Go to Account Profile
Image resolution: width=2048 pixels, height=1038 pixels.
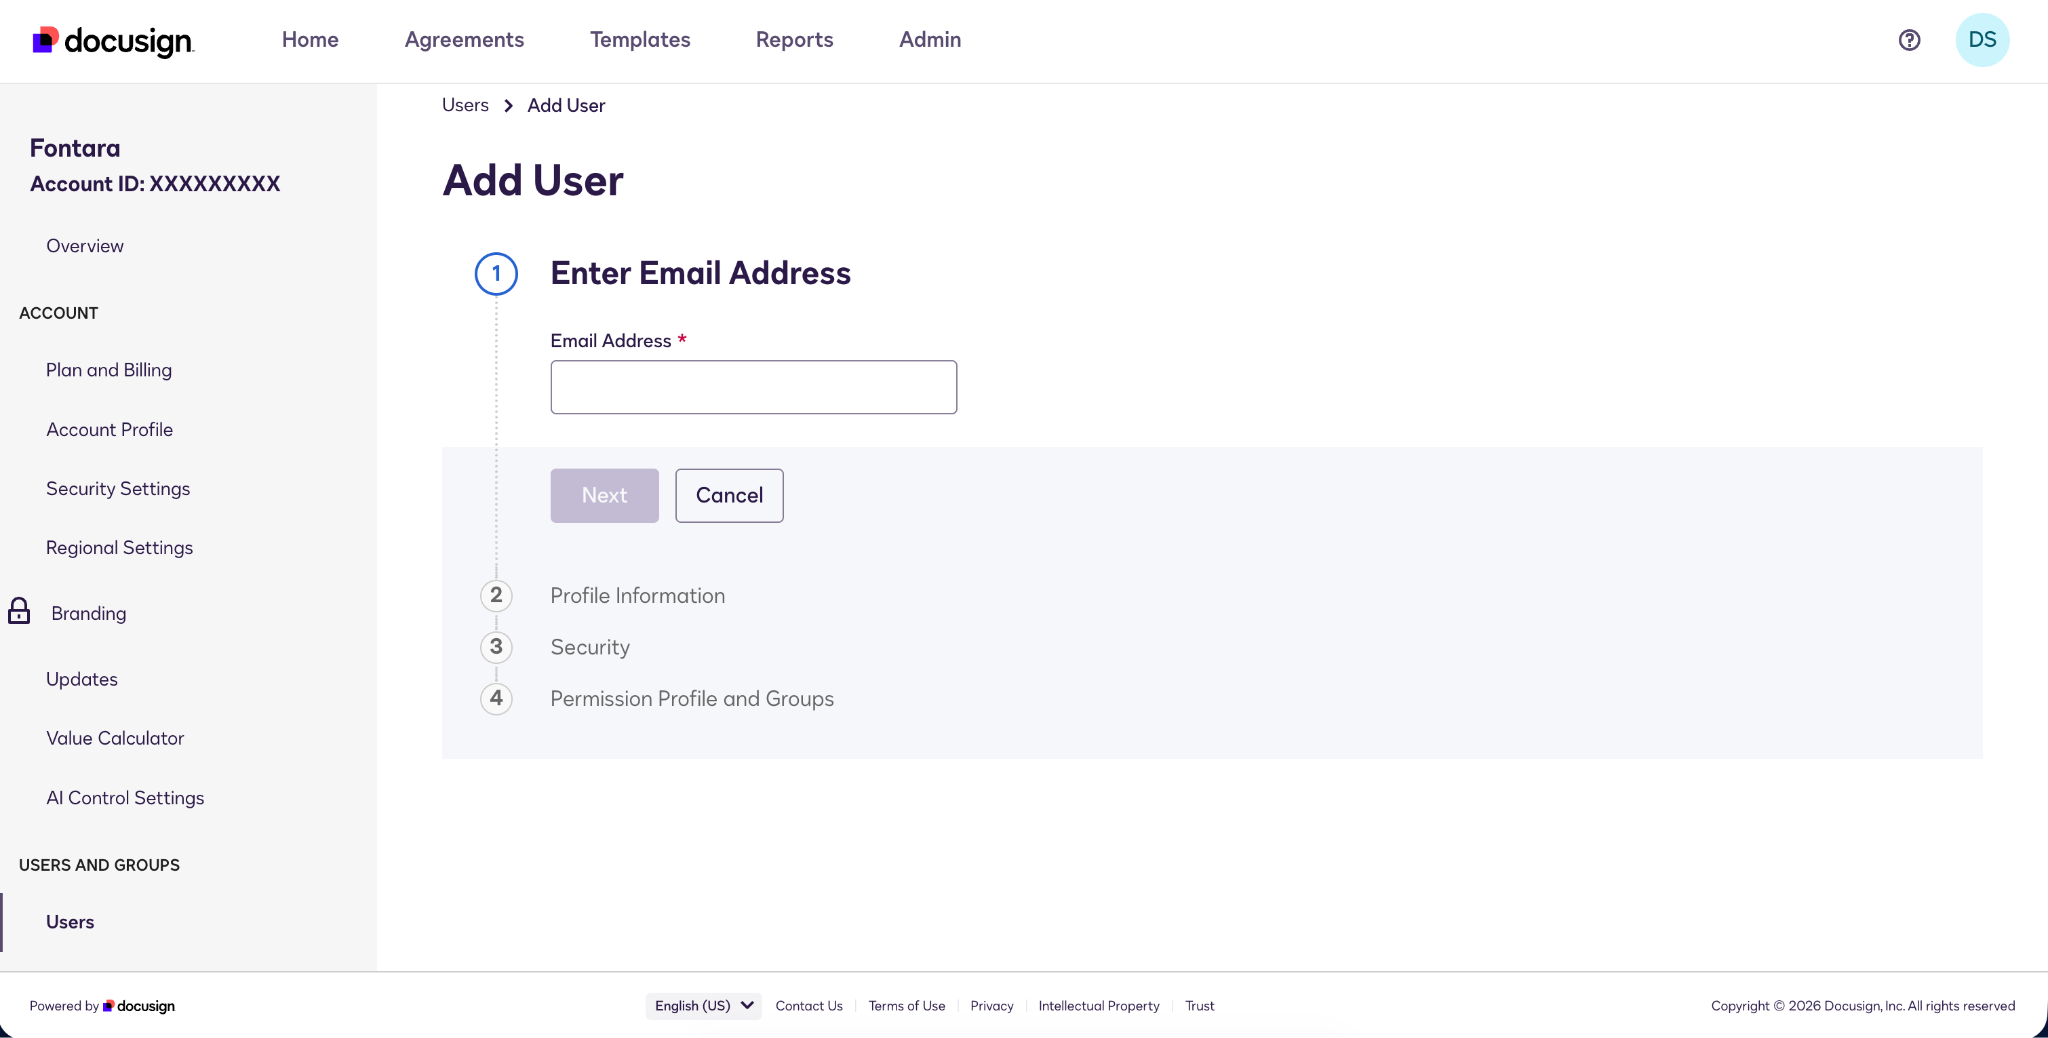pyautogui.click(x=110, y=429)
